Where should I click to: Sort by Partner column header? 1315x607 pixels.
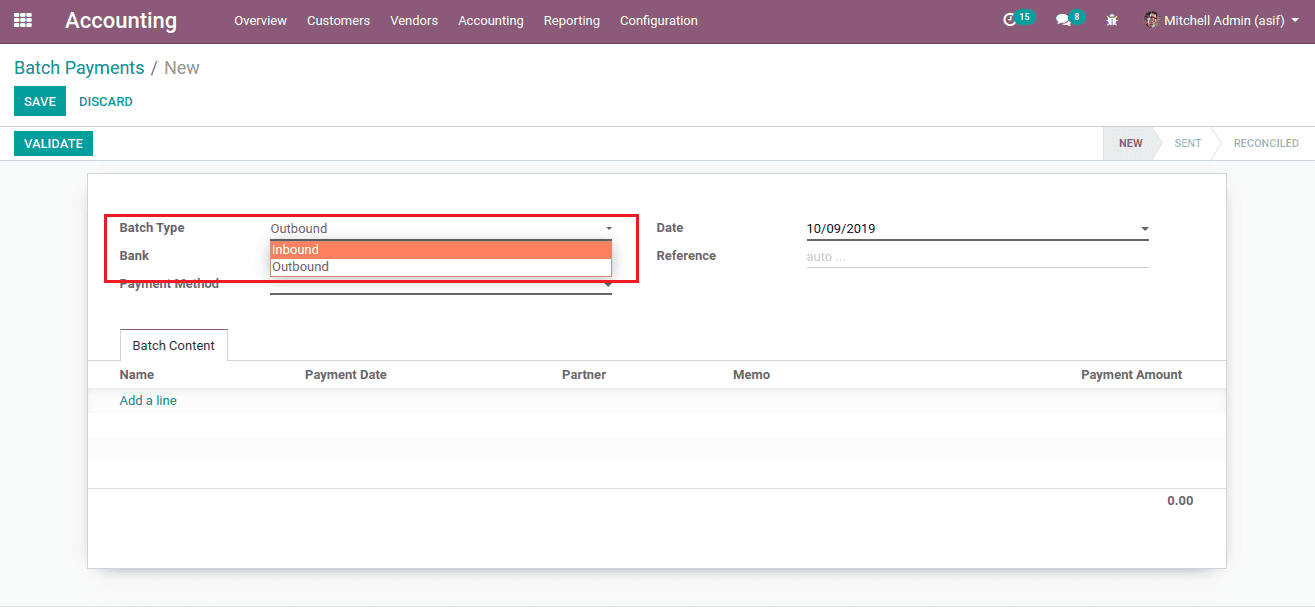coord(584,375)
